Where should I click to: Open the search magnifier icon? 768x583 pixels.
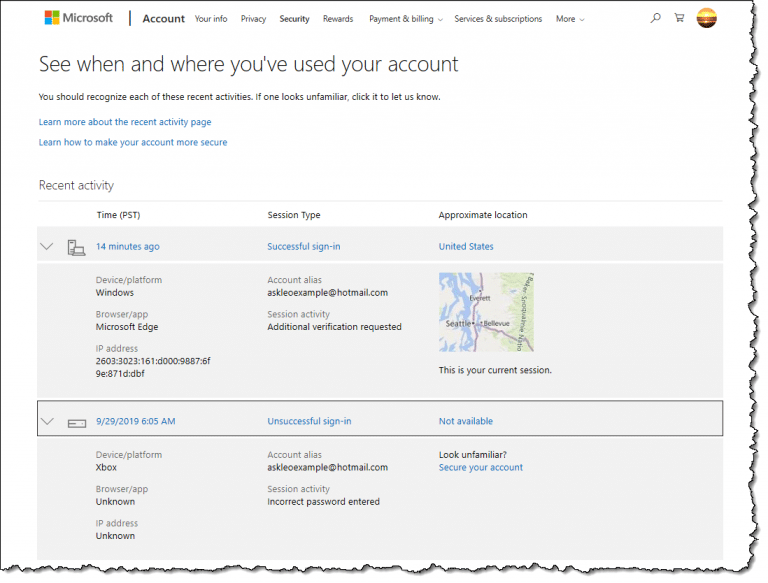click(655, 18)
